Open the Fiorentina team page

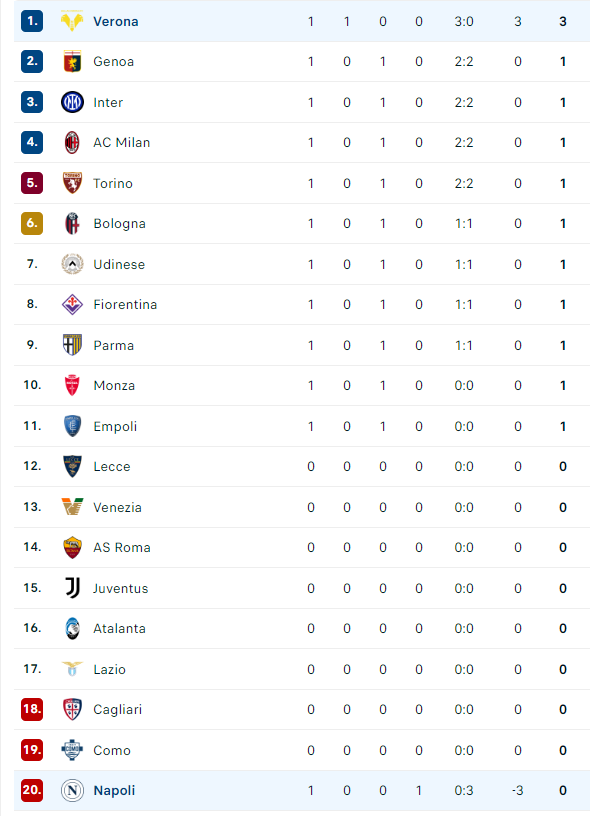point(125,304)
